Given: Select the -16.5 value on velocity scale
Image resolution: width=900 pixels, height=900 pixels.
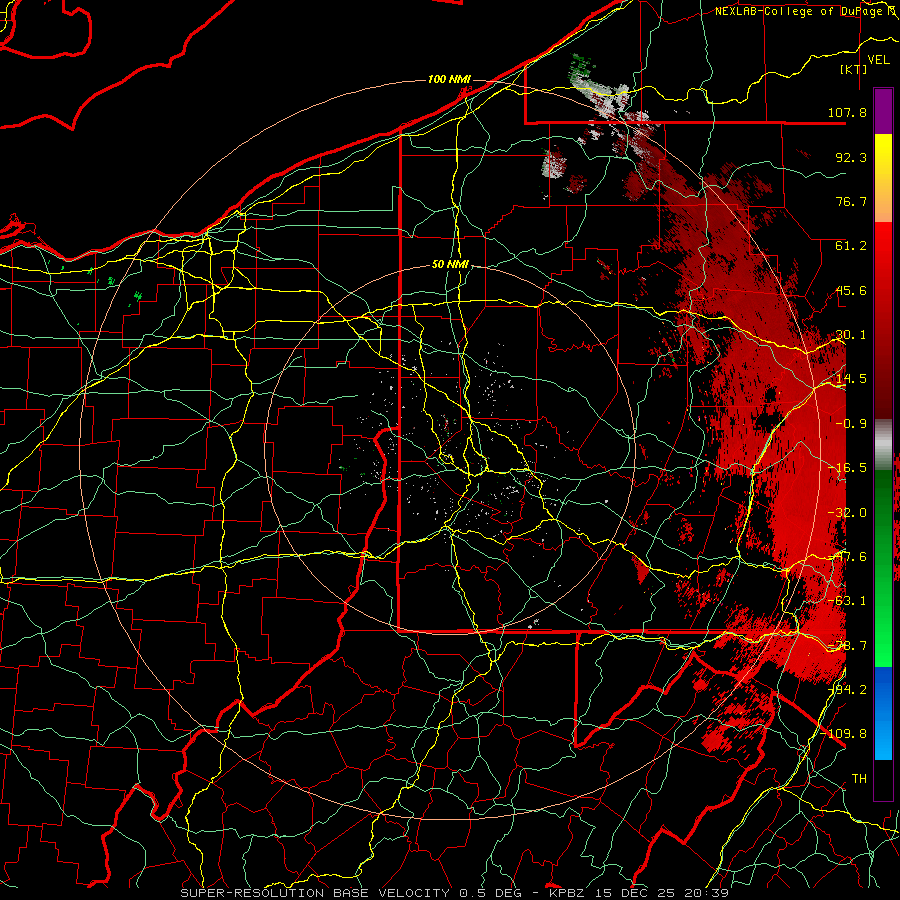Looking at the screenshot, I should coord(847,468).
